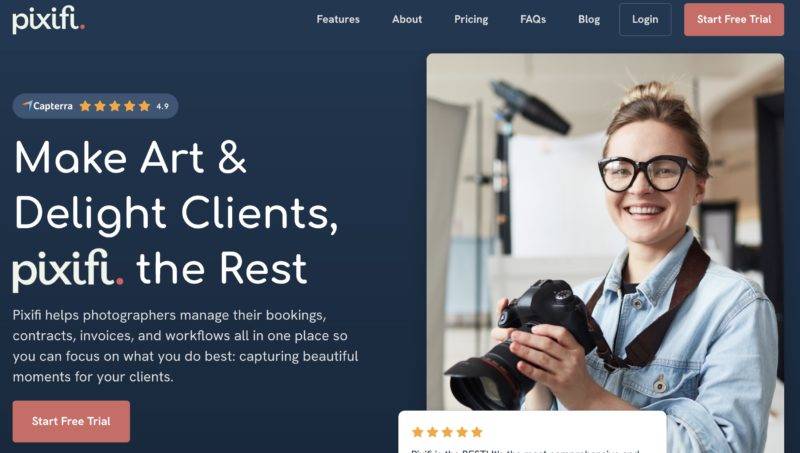800x453 pixels.
Task: Open the Features menu item
Action: (x=338, y=19)
